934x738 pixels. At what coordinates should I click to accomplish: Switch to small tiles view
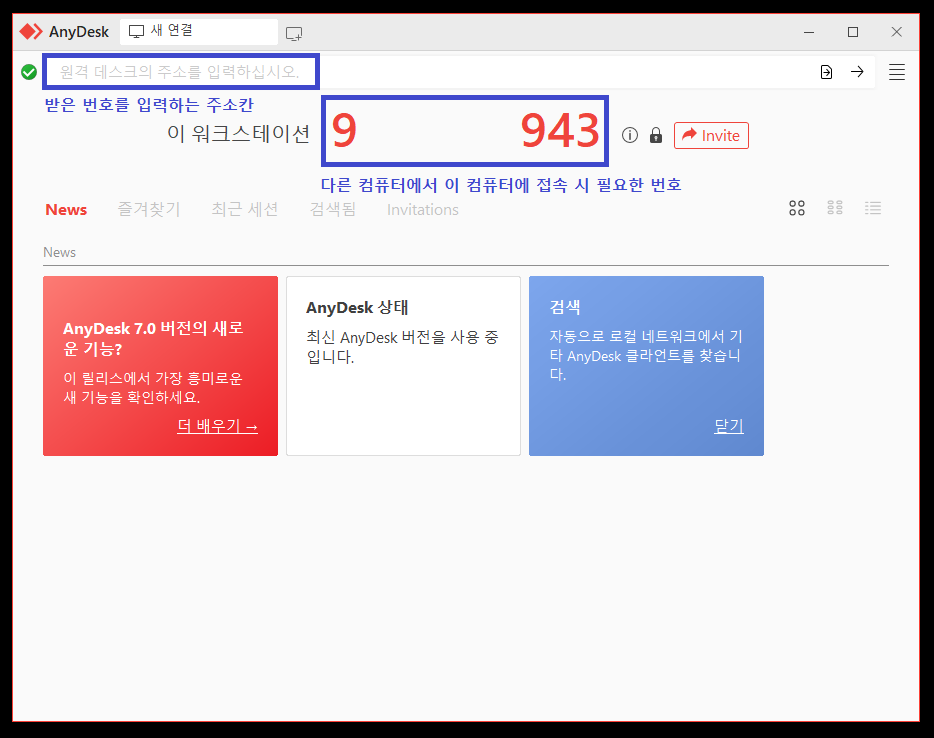pos(835,207)
